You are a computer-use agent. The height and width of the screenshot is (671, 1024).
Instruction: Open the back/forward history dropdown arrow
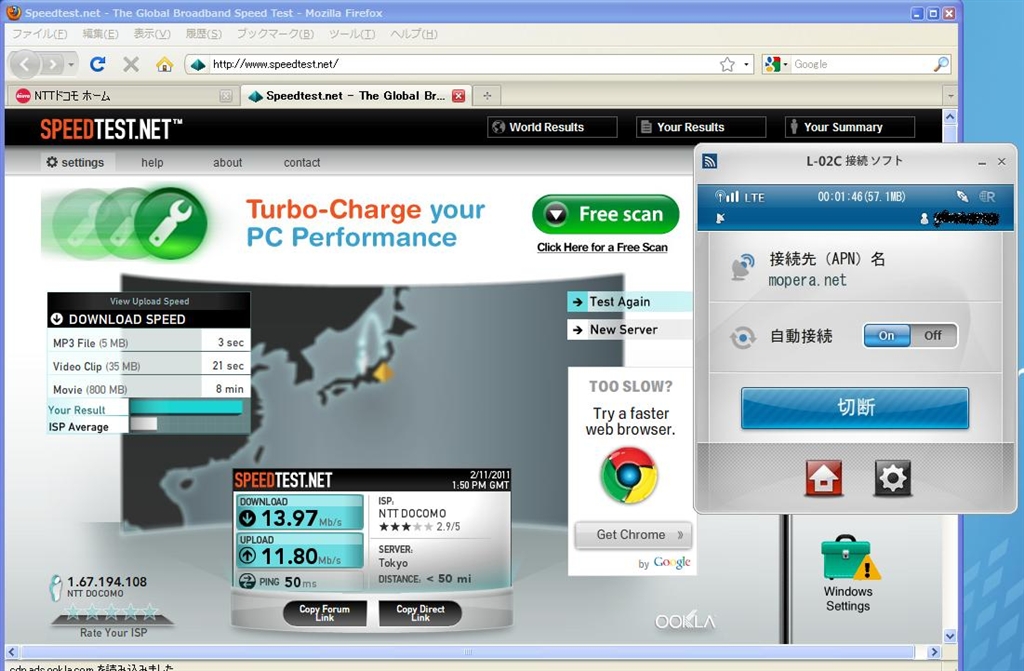point(71,64)
